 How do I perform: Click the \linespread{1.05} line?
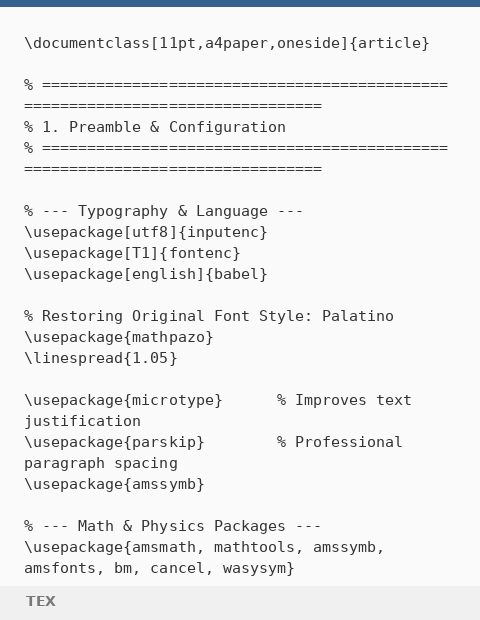pos(101,358)
